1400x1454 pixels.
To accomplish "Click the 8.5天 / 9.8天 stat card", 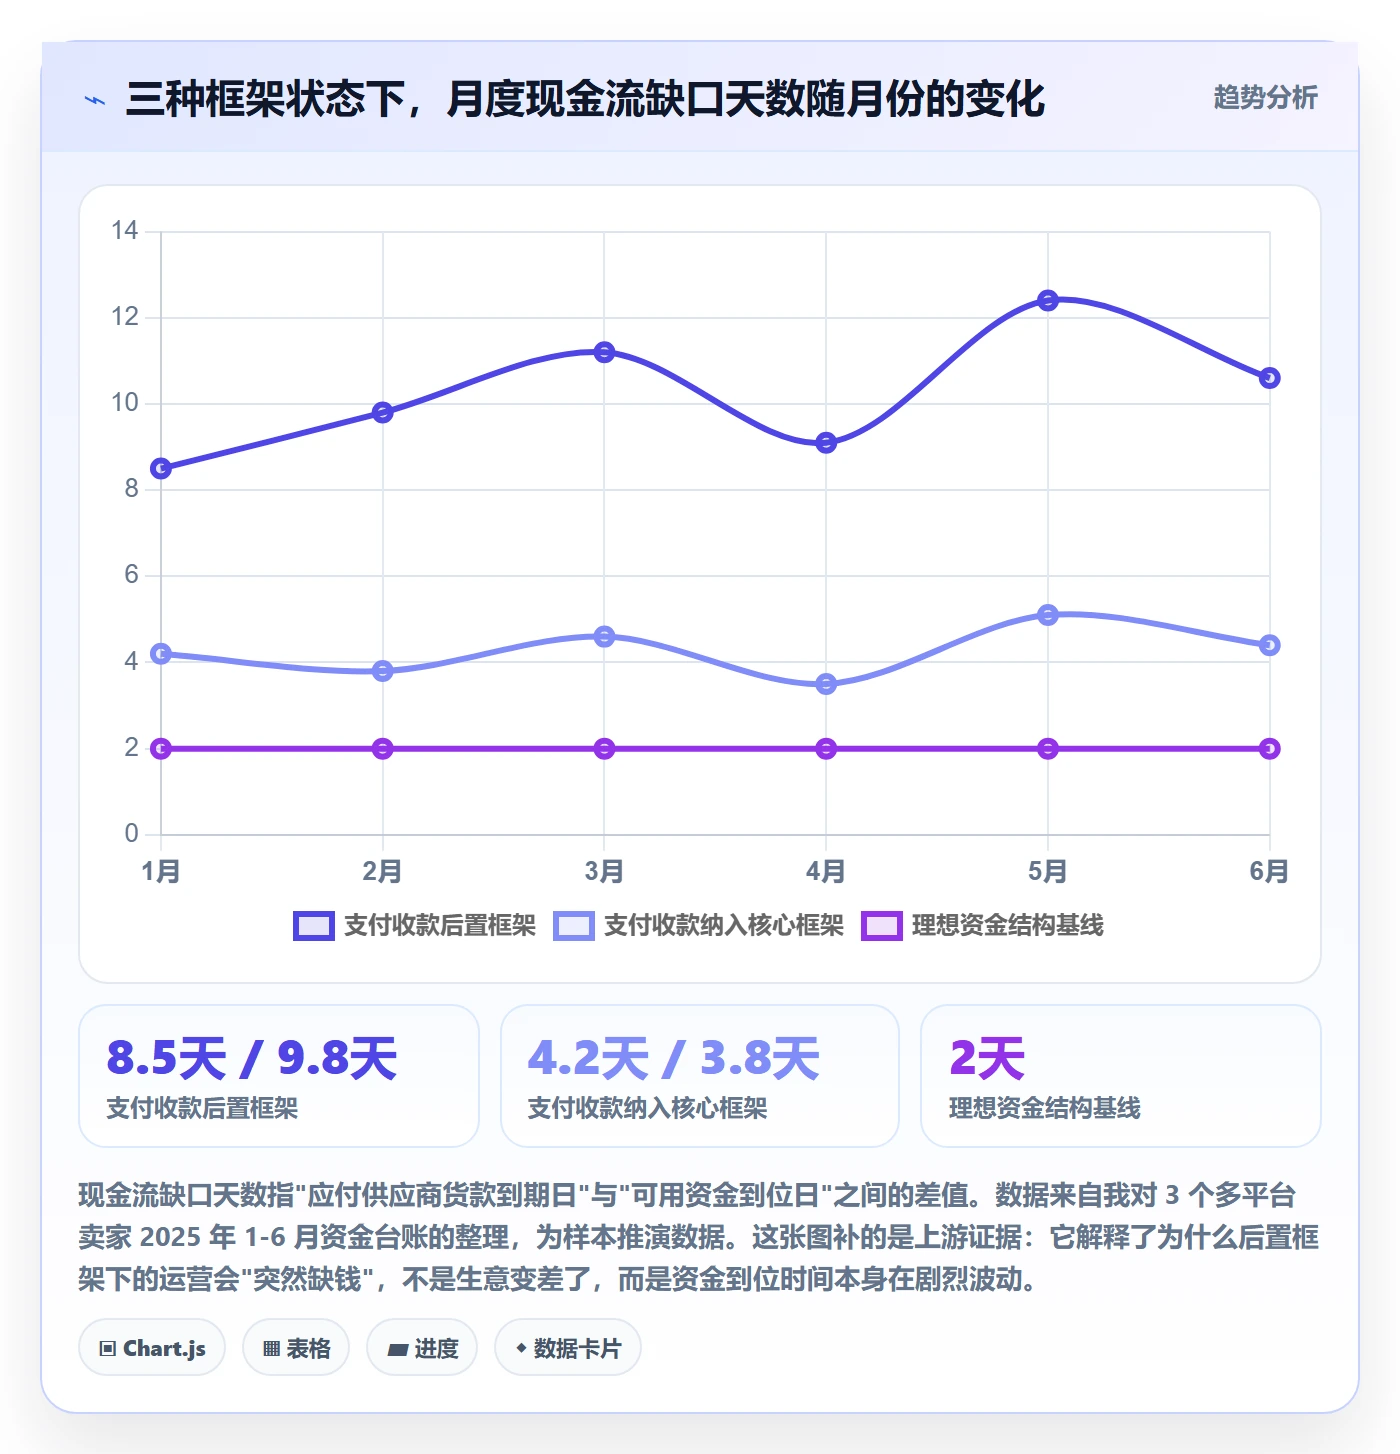I will (x=279, y=1076).
